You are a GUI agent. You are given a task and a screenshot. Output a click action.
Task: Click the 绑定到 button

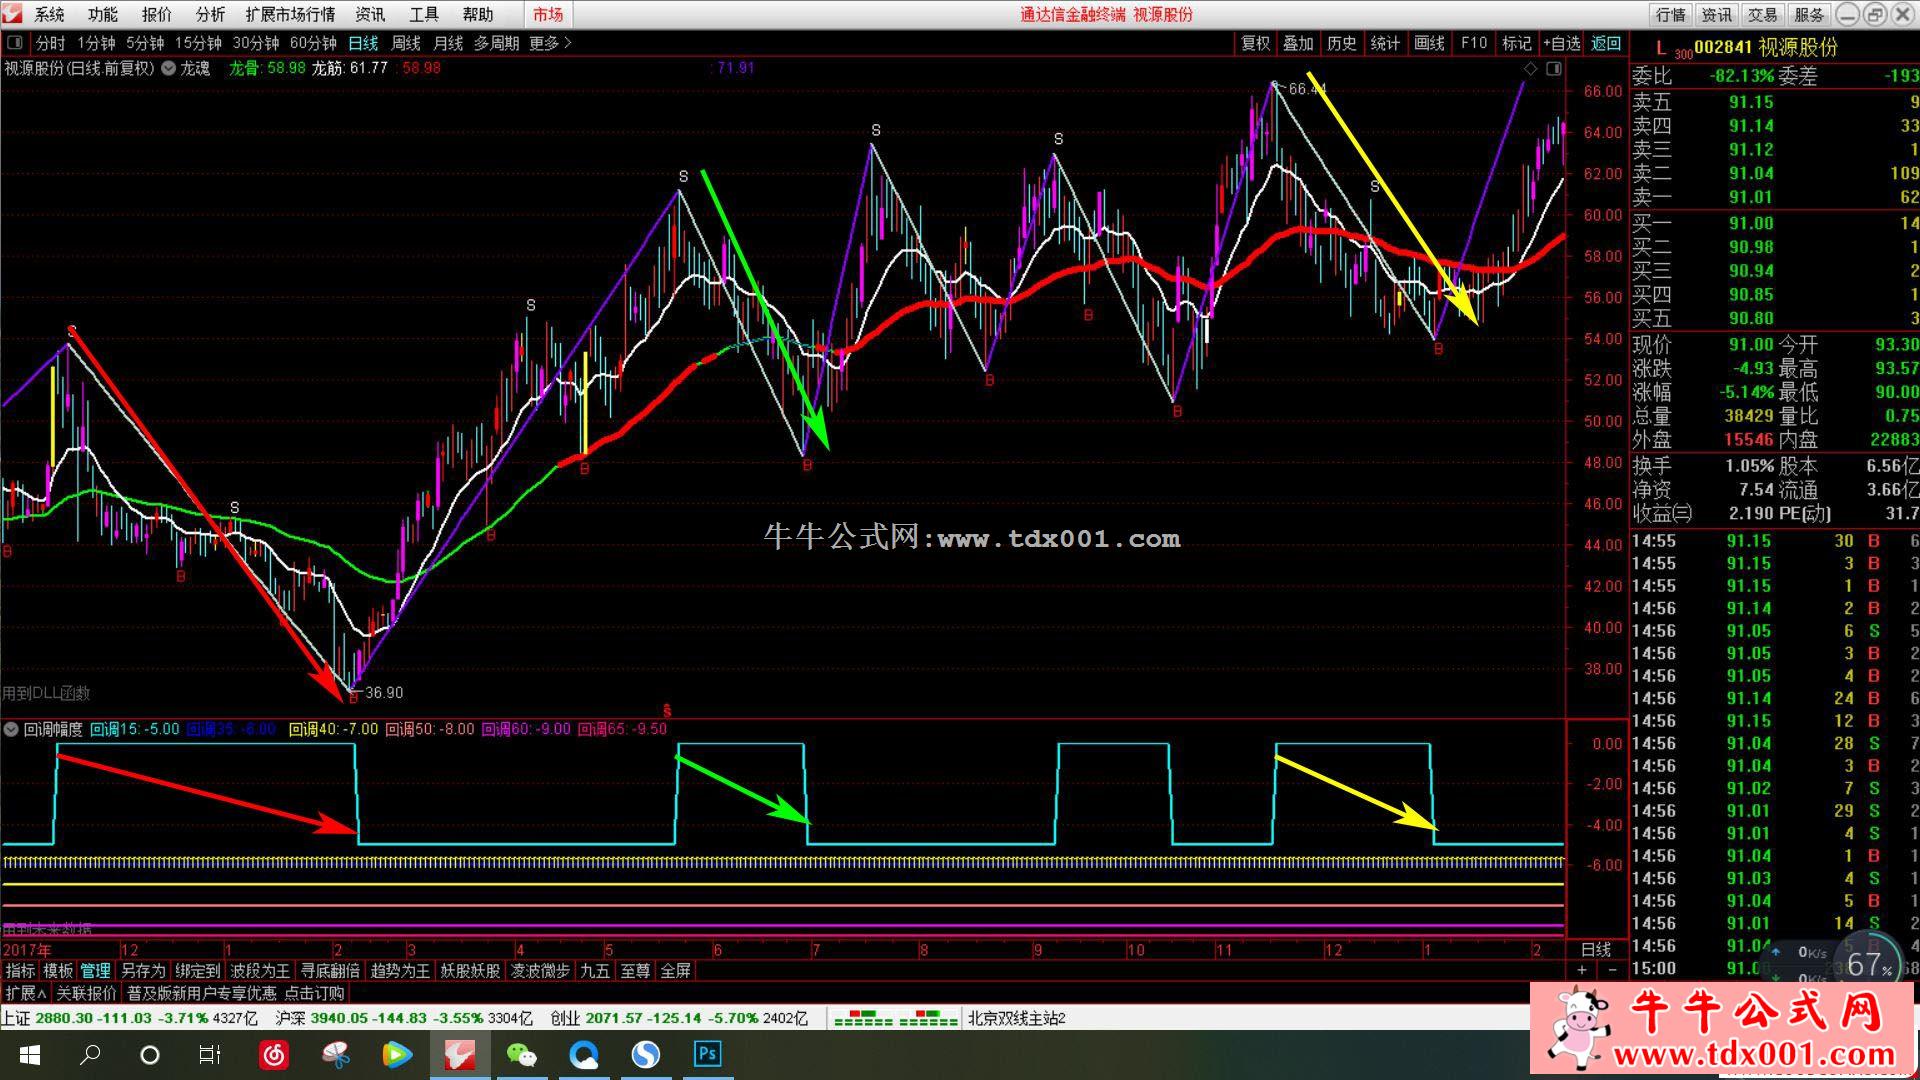pyautogui.click(x=197, y=970)
